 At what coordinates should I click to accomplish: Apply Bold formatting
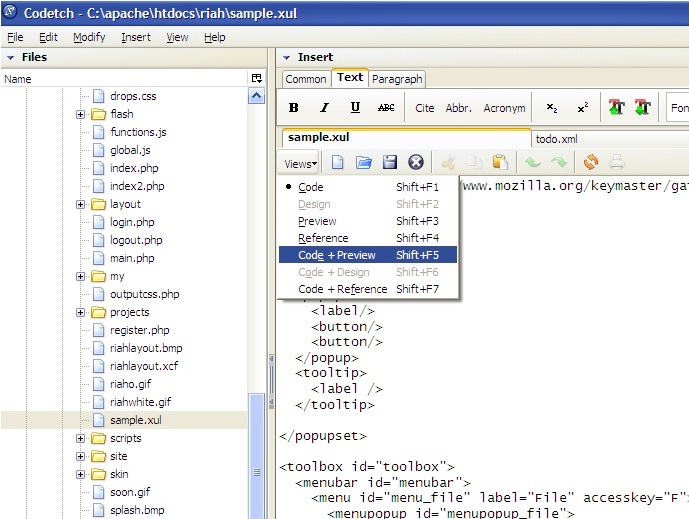(294, 108)
